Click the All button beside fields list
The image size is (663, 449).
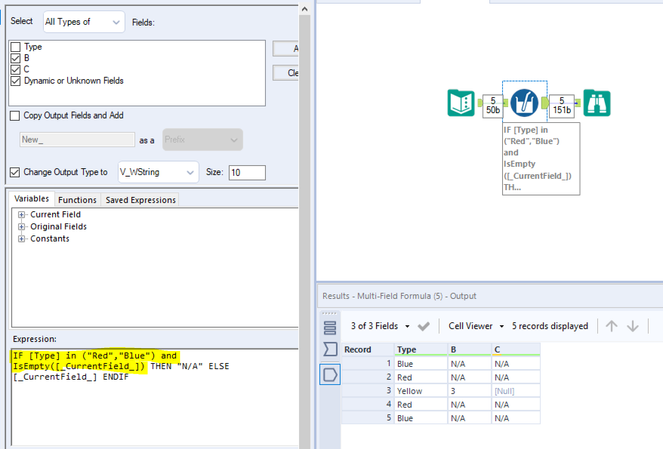pos(286,49)
